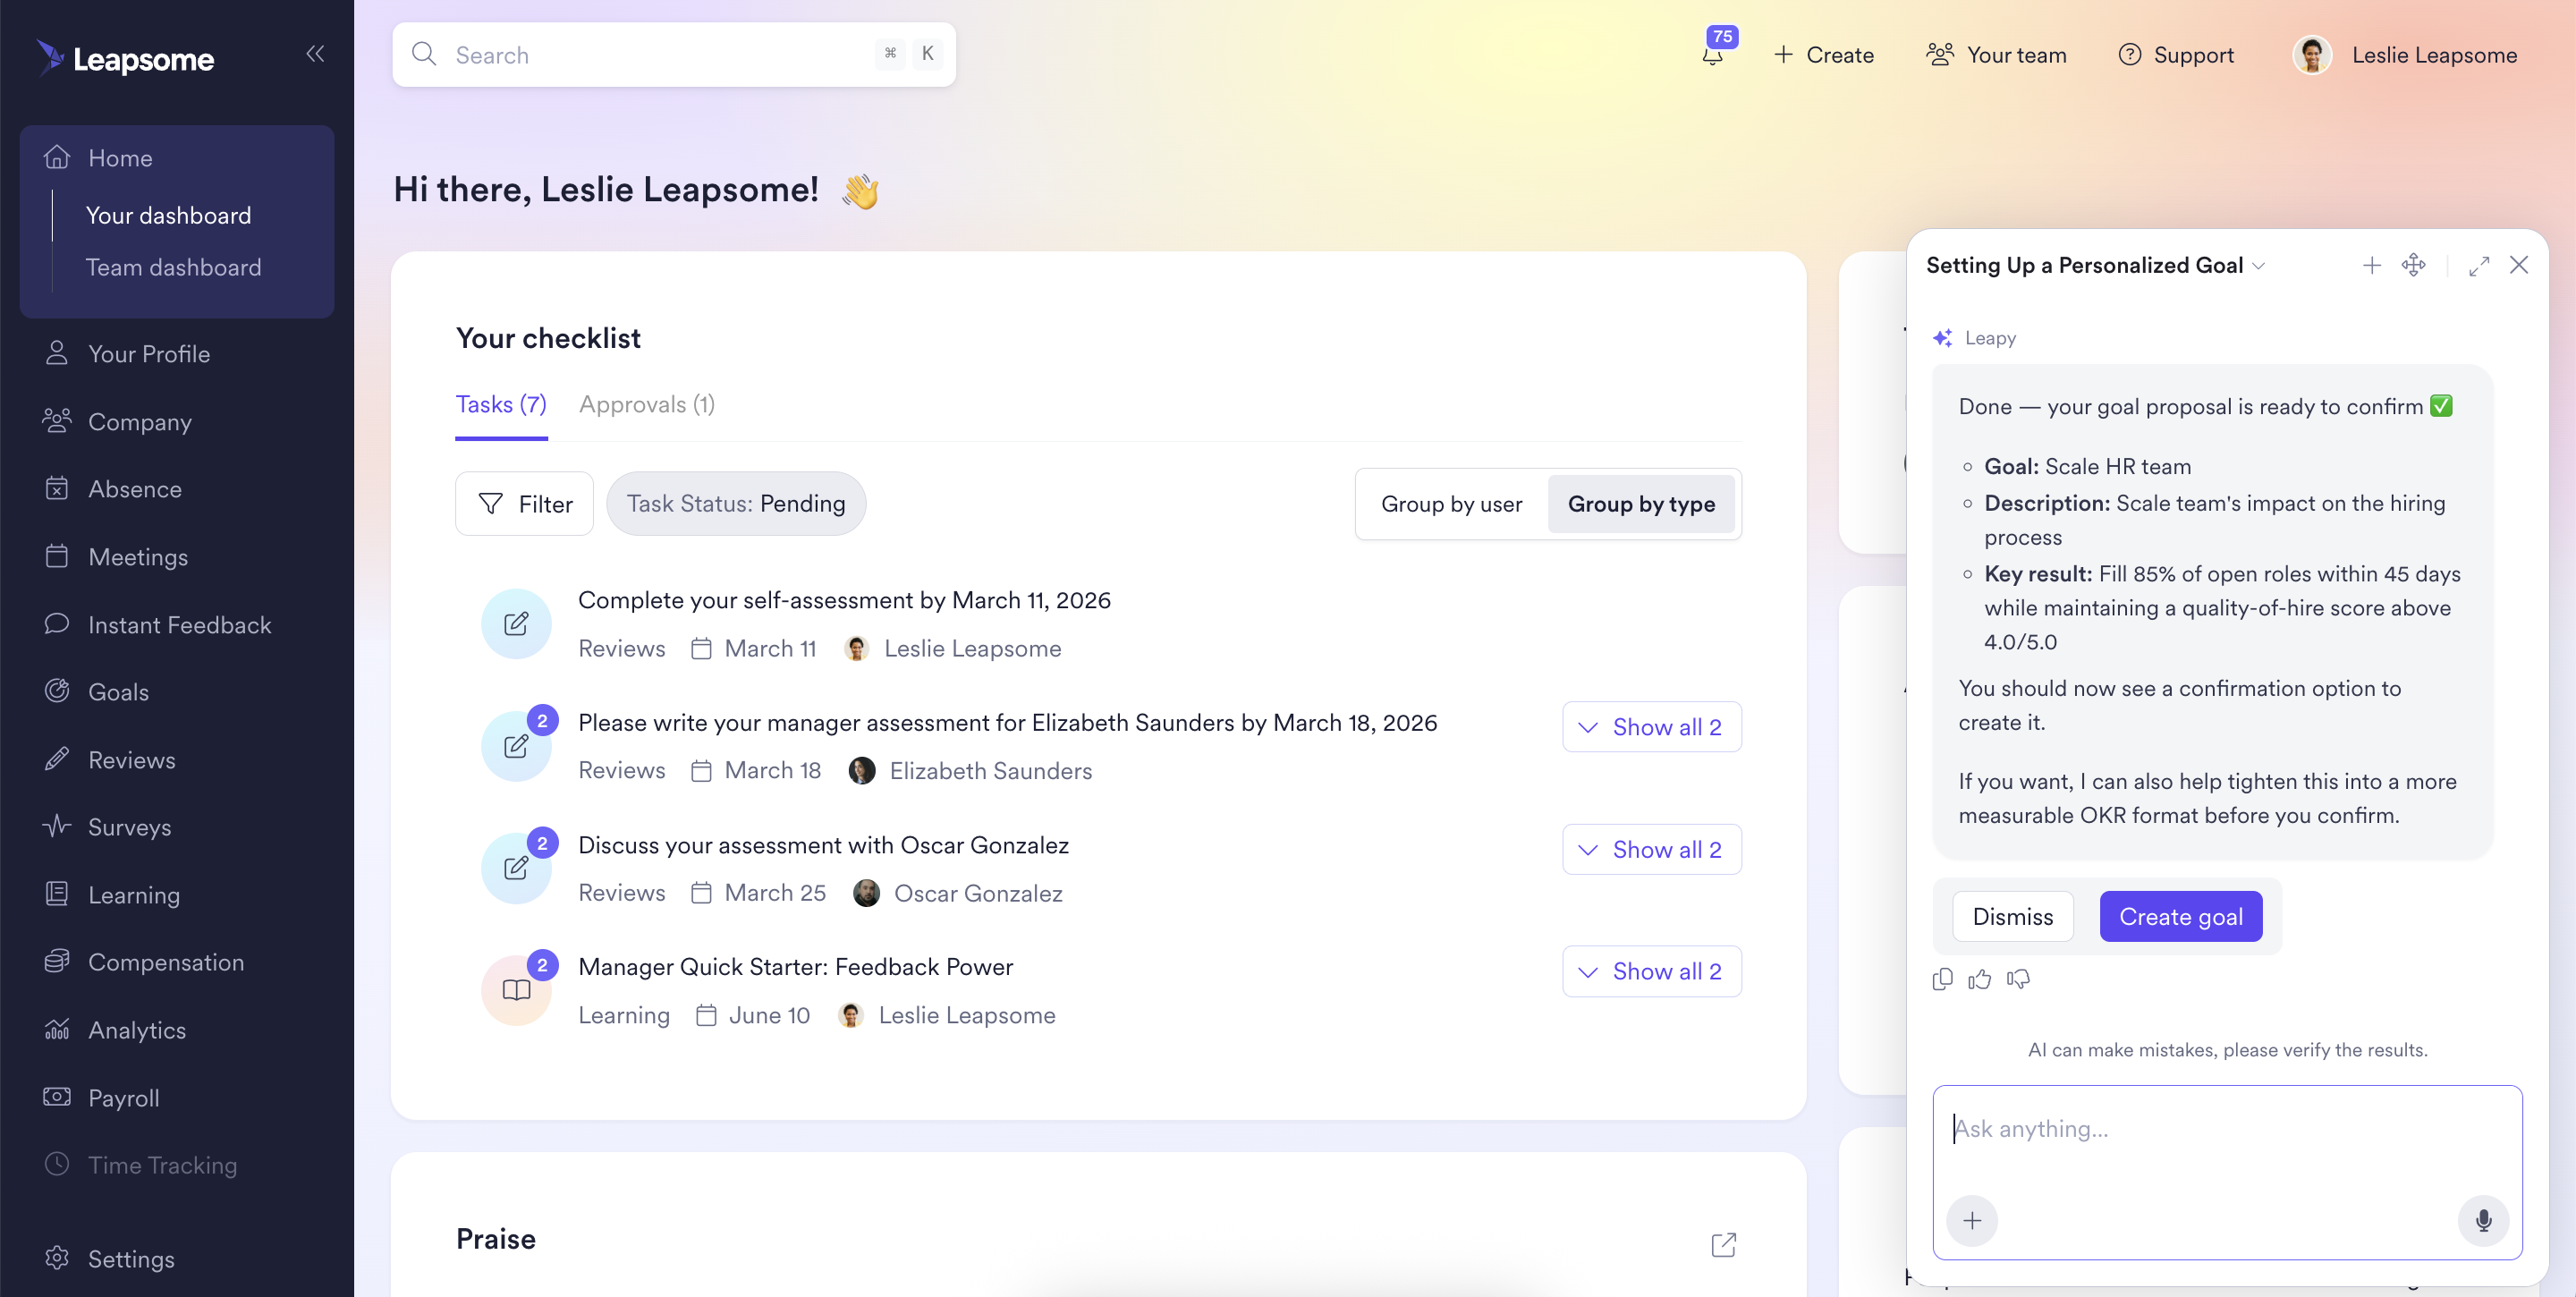Click the Reviews pencil icon

pyautogui.click(x=57, y=759)
